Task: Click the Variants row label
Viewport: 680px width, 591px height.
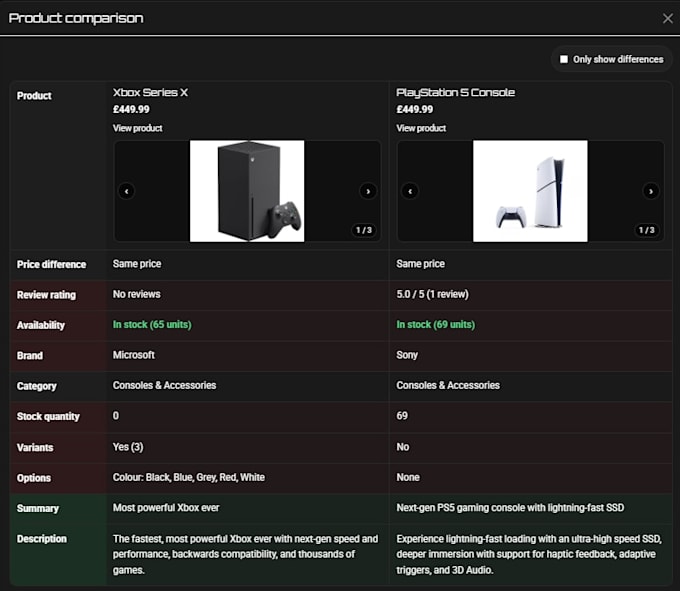Action: tap(35, 447)
